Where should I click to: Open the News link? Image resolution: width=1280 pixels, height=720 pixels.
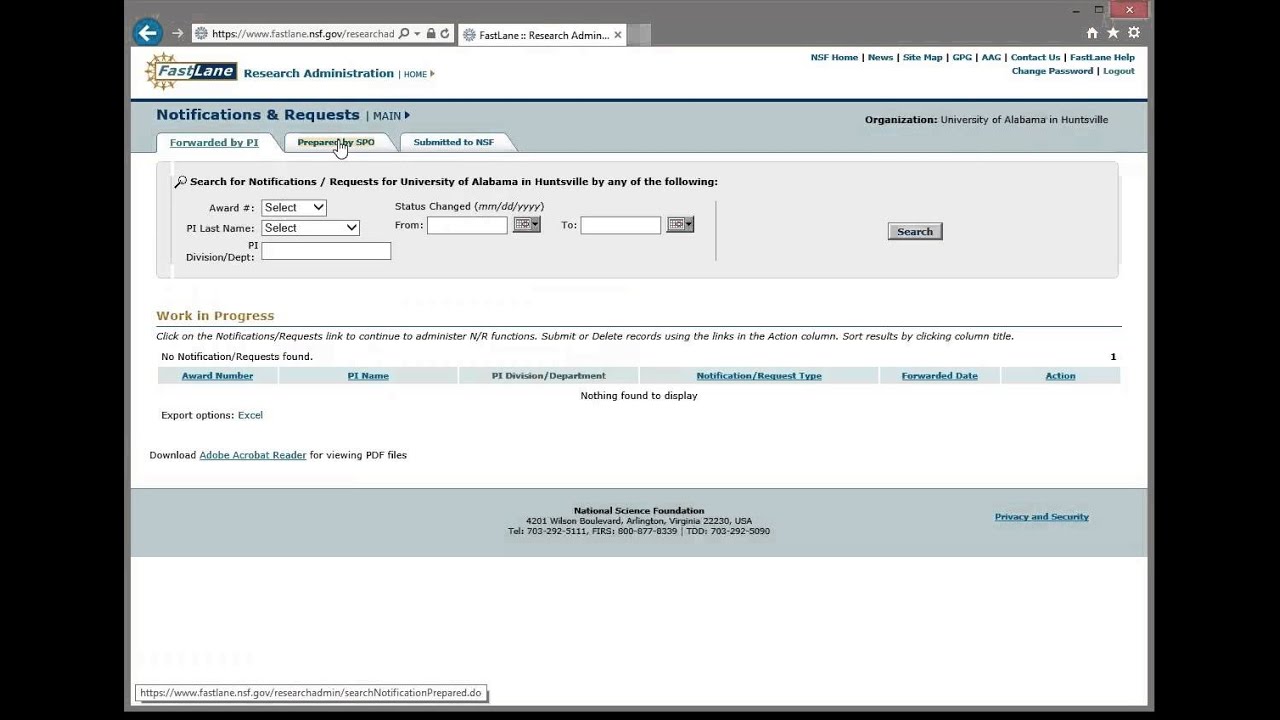880,57
